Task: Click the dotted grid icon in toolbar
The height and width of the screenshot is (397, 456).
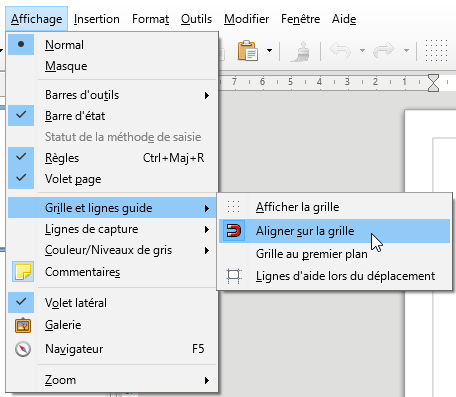Action: [x=436, y=50]
